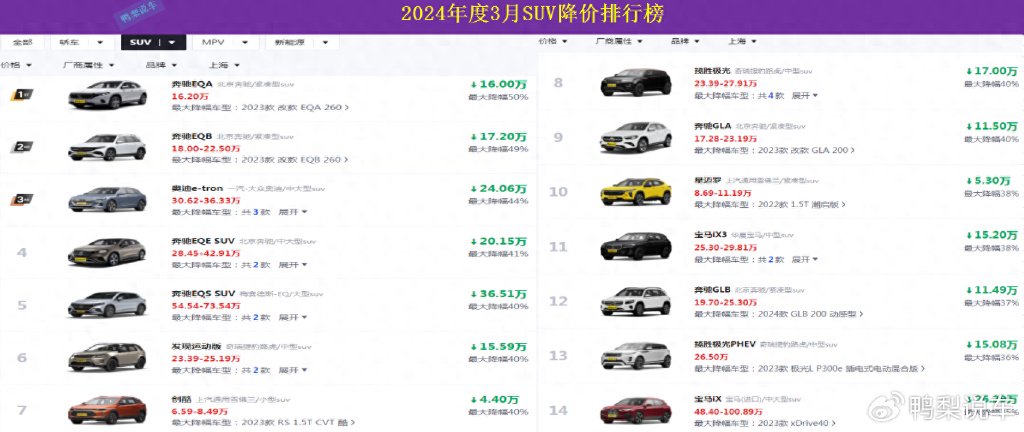
Task: Open the 奔驰EQA car thumbnail
Action: (x=107, y=95)
